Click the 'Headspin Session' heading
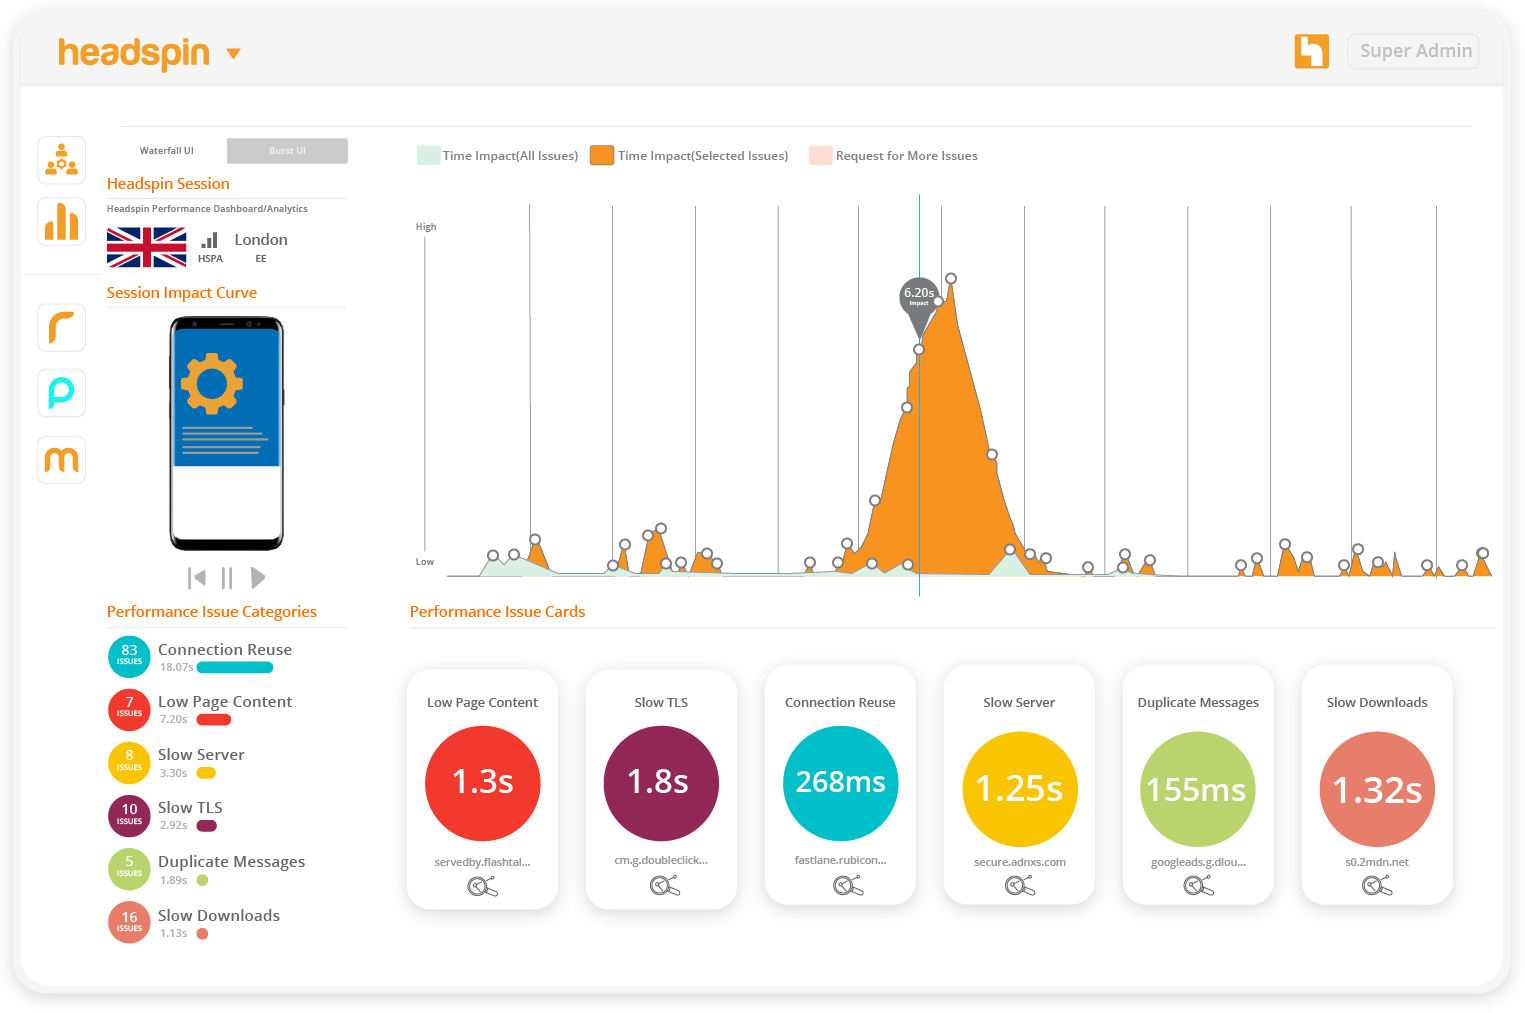Viewport: 1525px width, 1013px height. (x=168, y=184)
